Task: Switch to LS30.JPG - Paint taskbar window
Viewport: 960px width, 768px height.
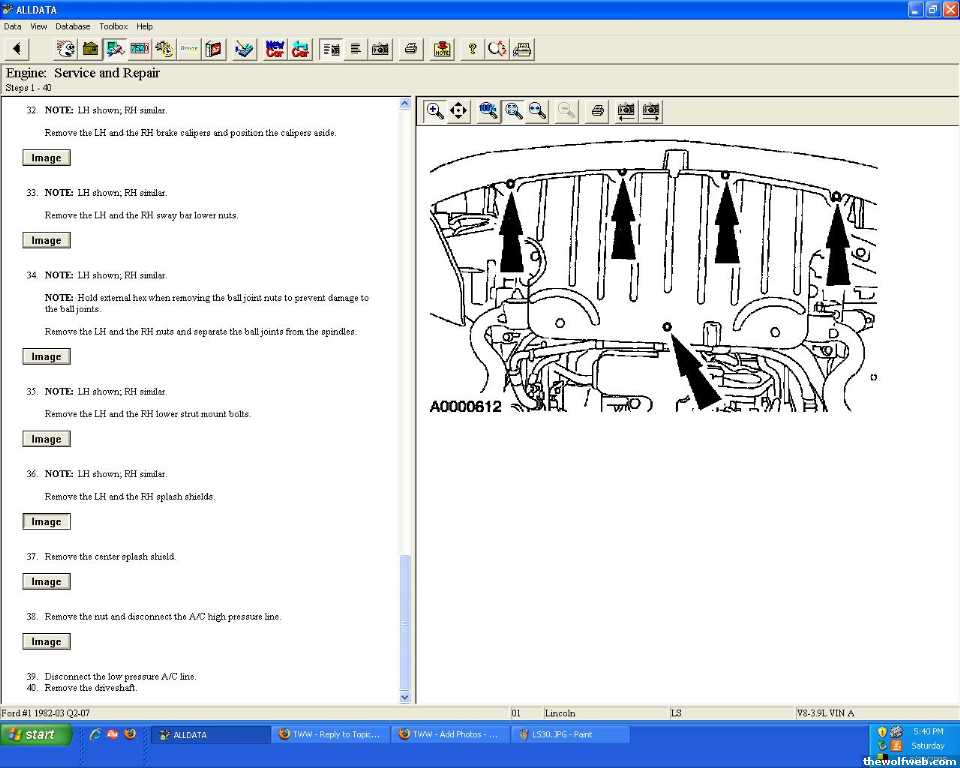Action: point(570,734)
